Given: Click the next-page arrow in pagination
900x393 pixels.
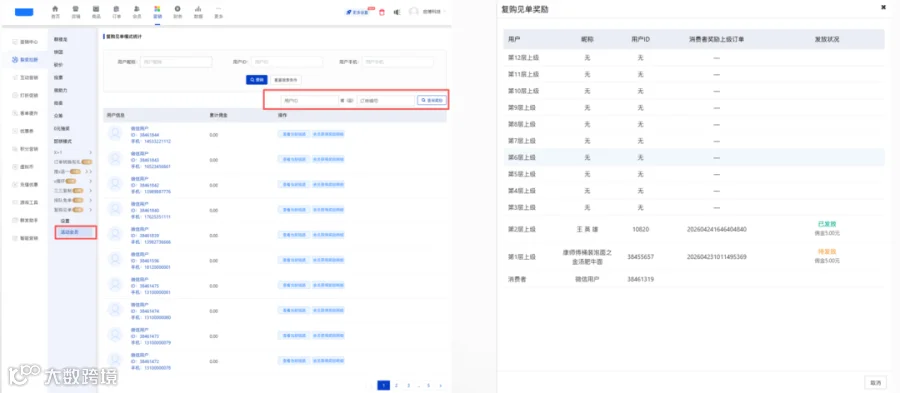Looking at the screenshot, I should [441, 386].
